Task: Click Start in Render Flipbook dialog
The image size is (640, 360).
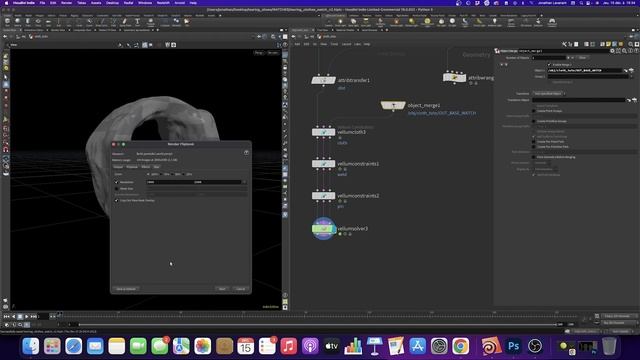Action: pos(222,289)
